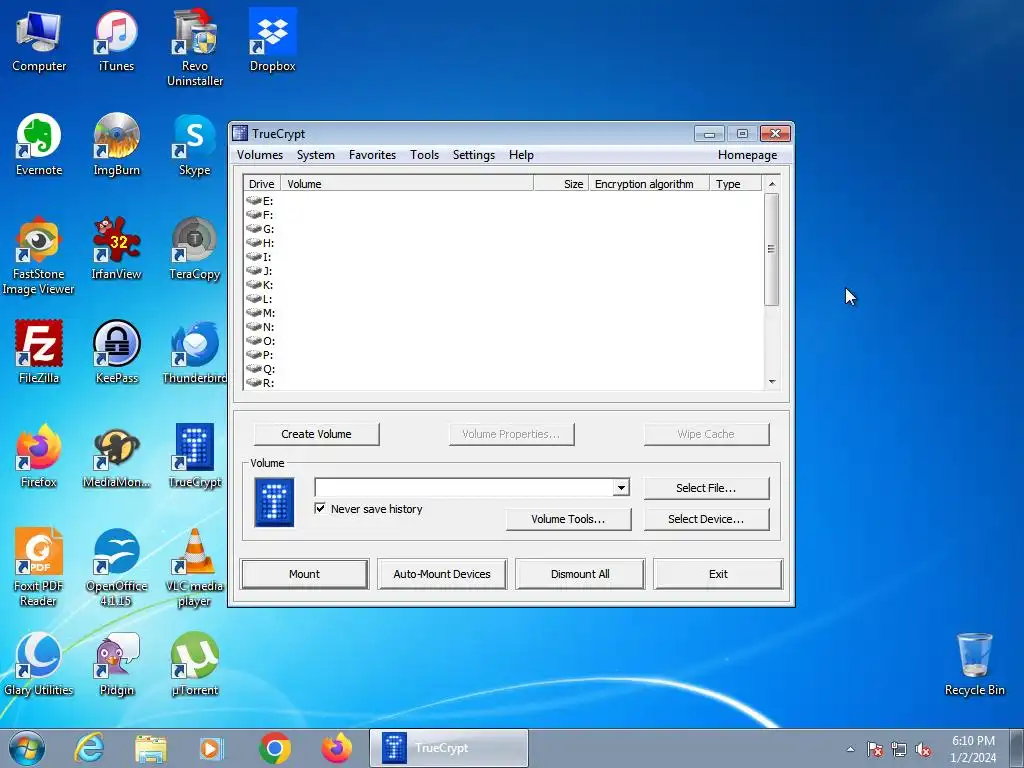Open the Tools menu
1024x768 pixels.
[x=424, y=155]
